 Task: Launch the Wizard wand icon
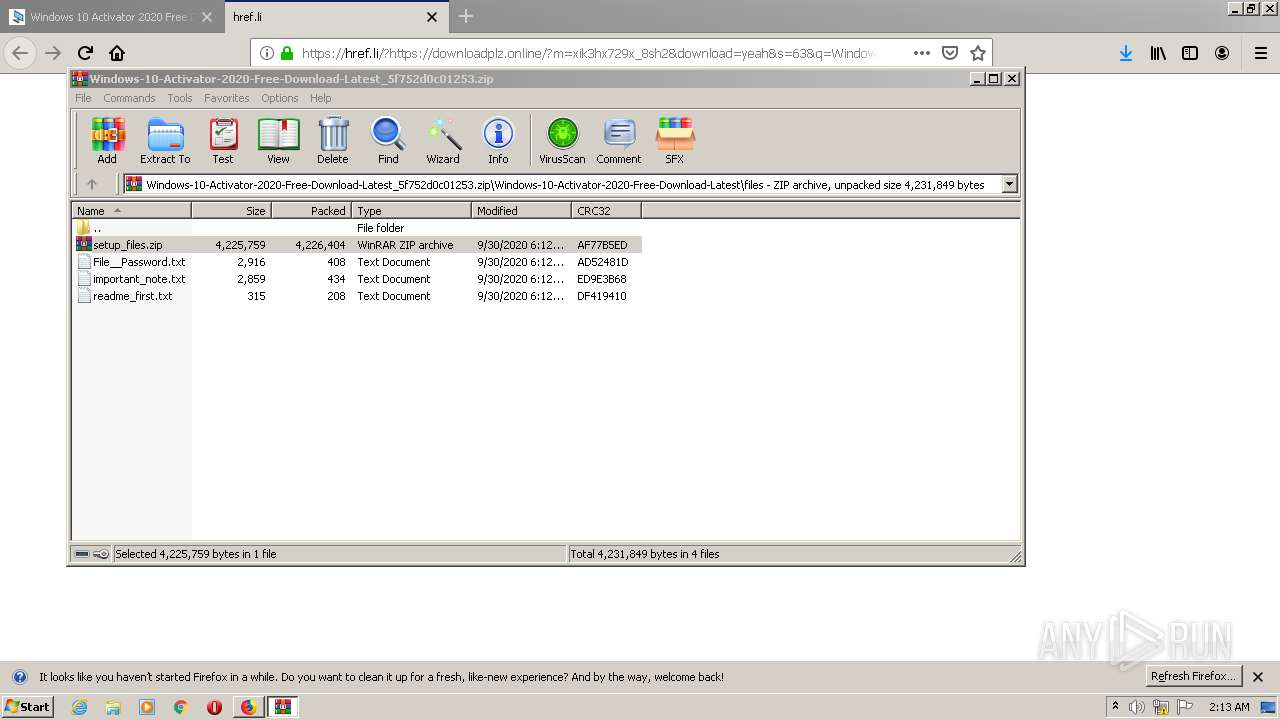point(443,141)
